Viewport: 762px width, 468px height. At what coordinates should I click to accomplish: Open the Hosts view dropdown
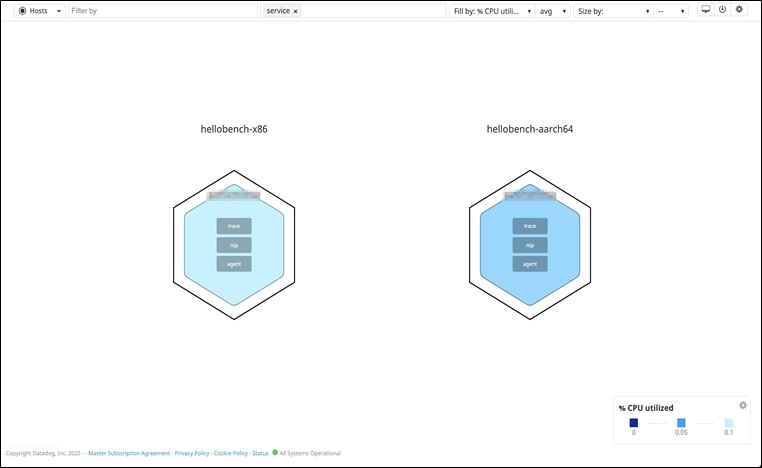39,11
